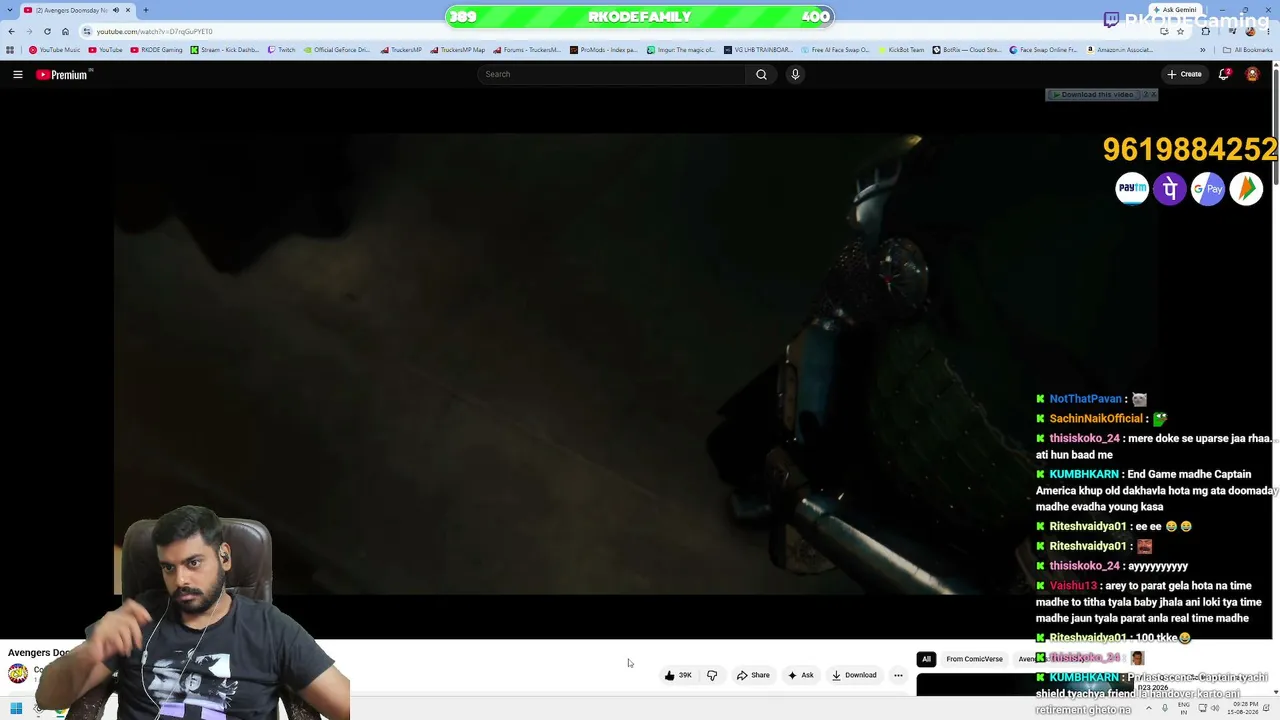Open Chrome apps grid in bookmarks bar
1280x720 pixels.
point(11,50)
